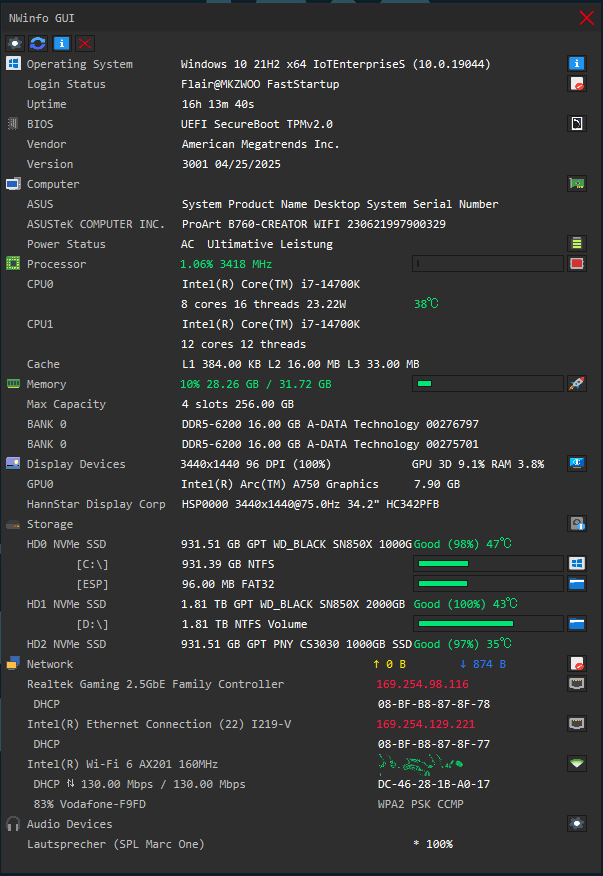Click the Memory usage progress bar
The height and width of the screenshot is (876, 603).
(x=488, y=384)
